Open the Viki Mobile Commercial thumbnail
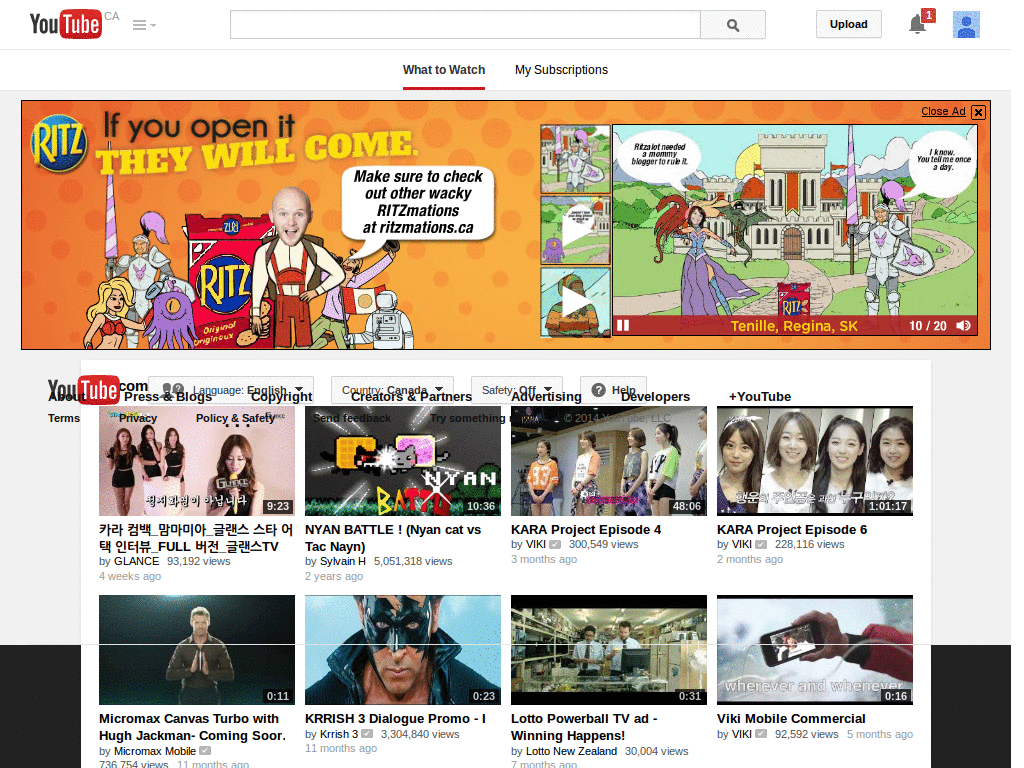Screen dimensions: 1024x768 click(814, 650)
